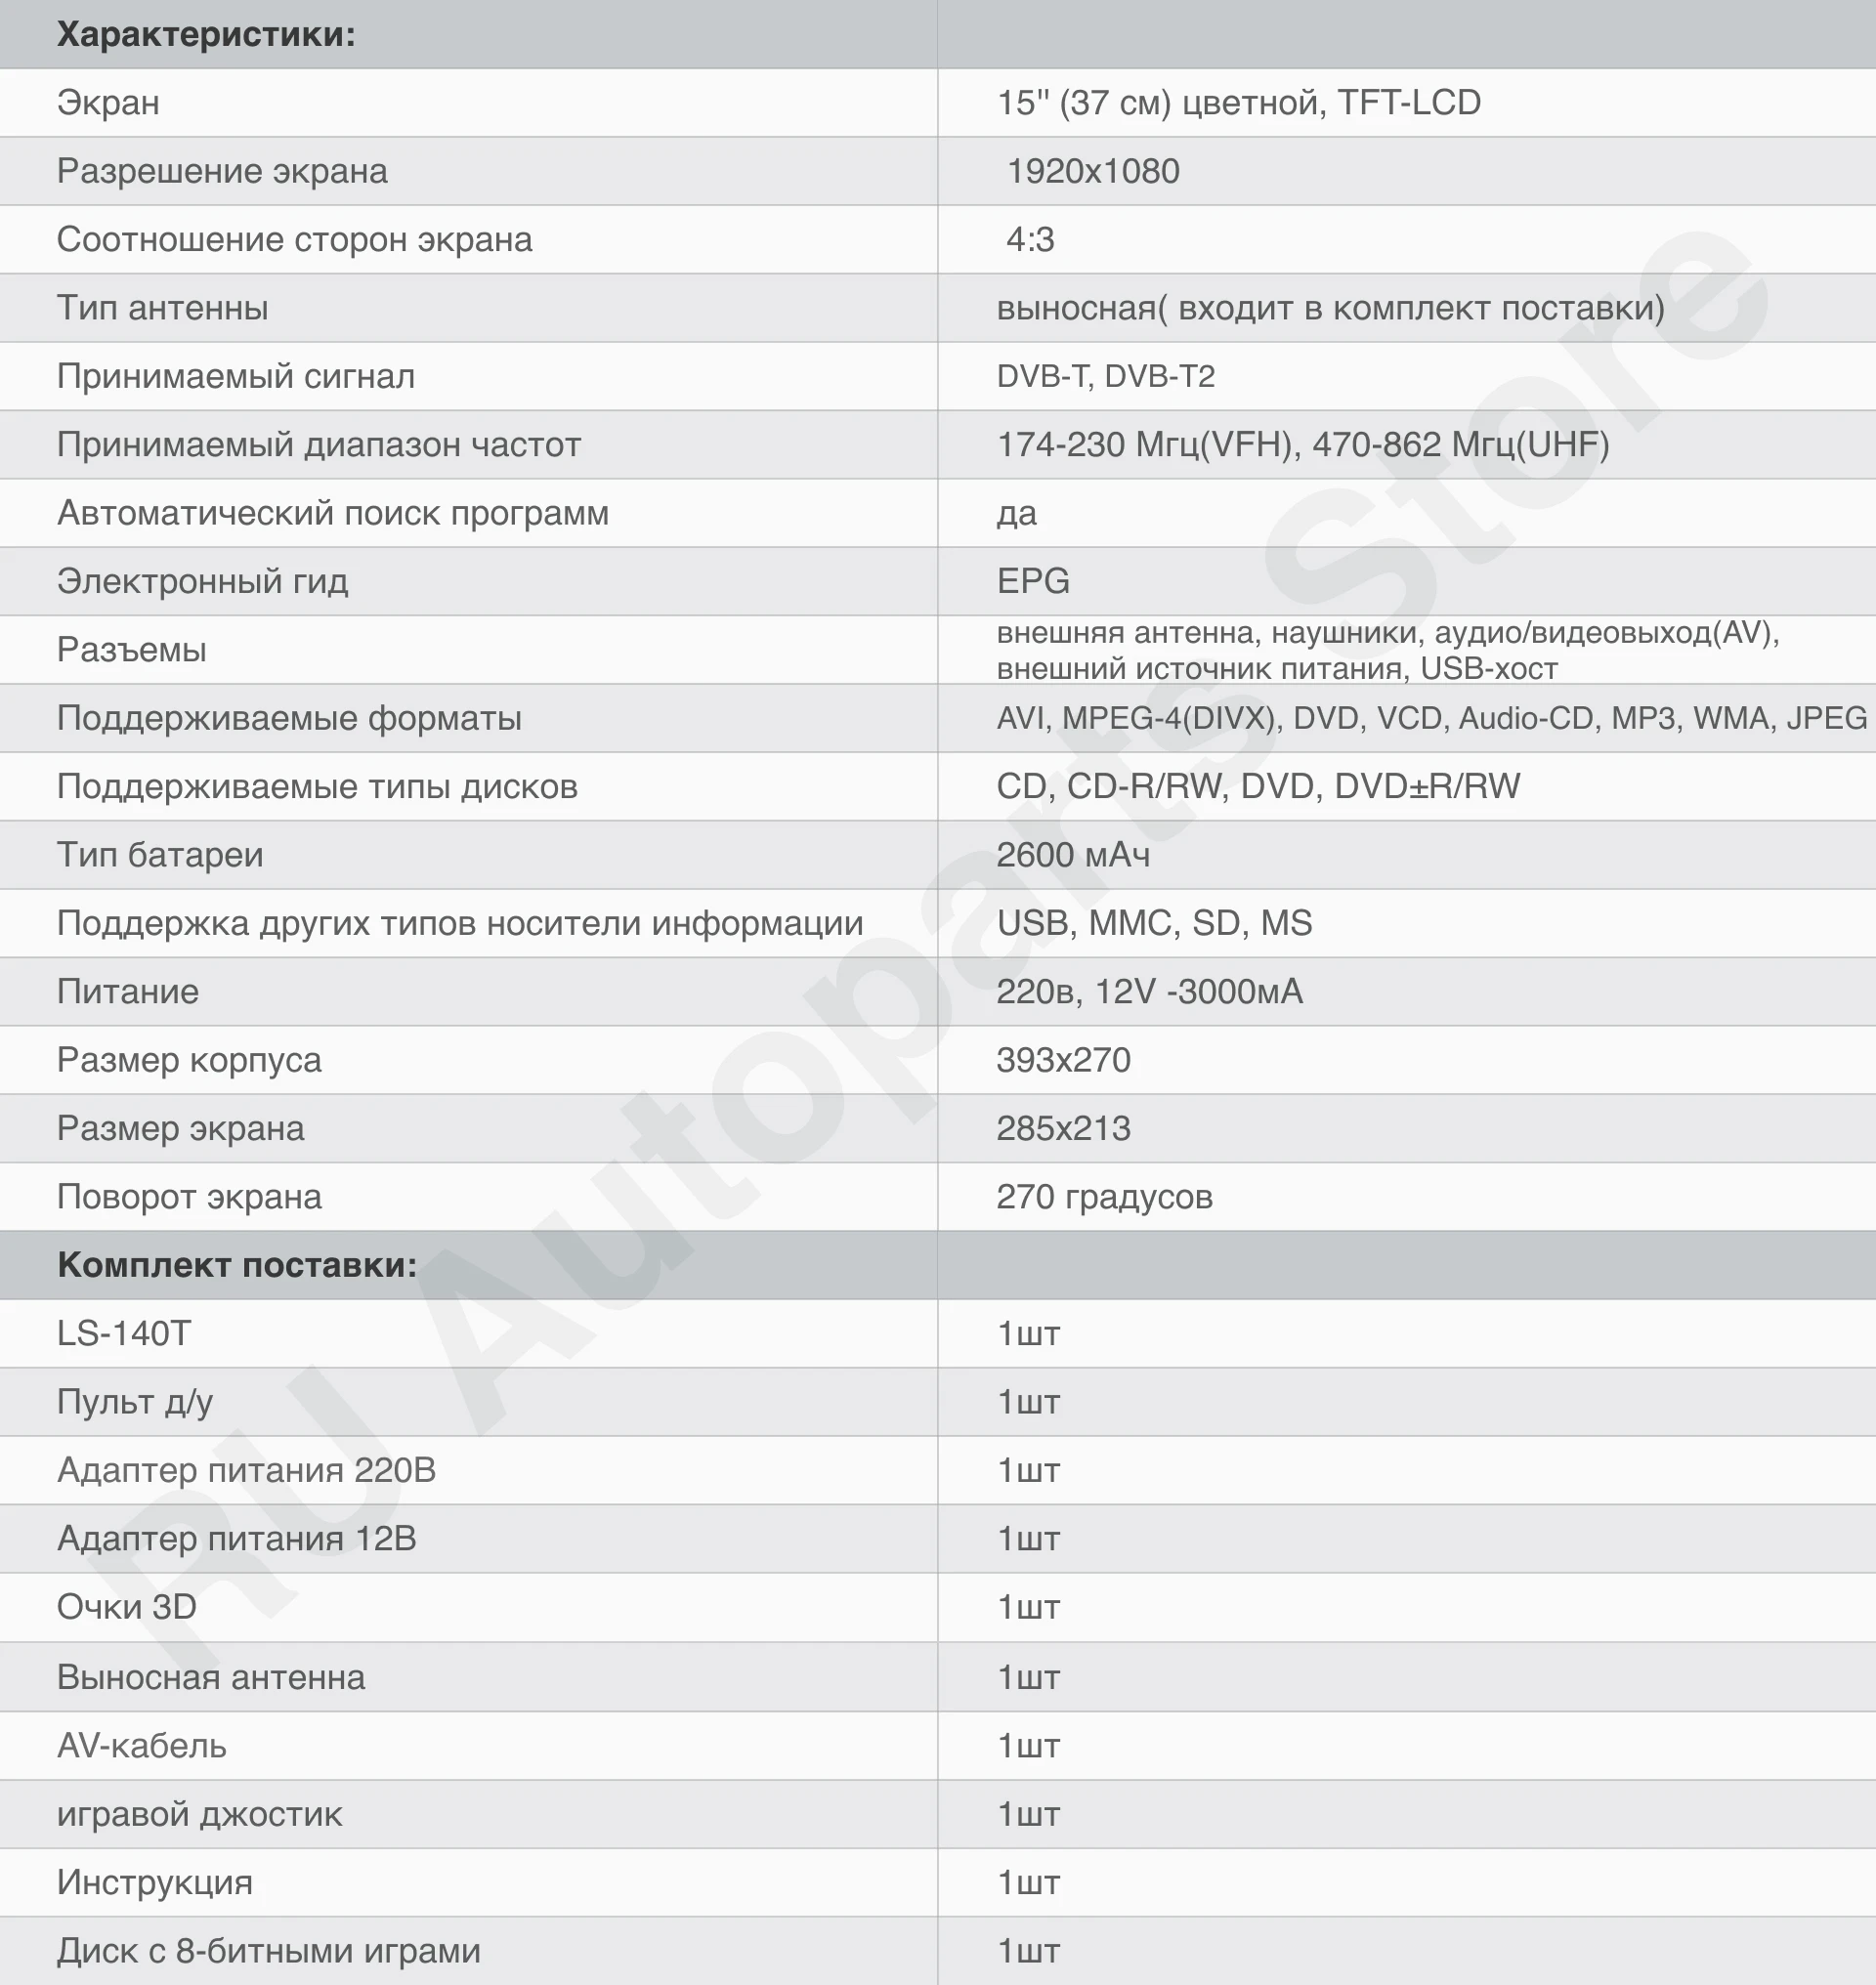
Task: Select the Поворот экрана row label
Action: 189,1197
